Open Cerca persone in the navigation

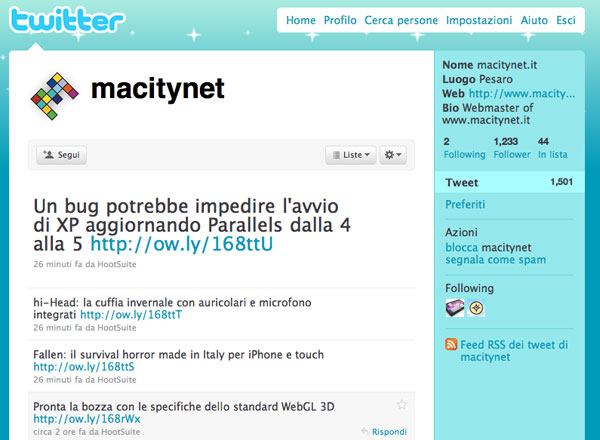pyautogui.click(x=401, y=20)
